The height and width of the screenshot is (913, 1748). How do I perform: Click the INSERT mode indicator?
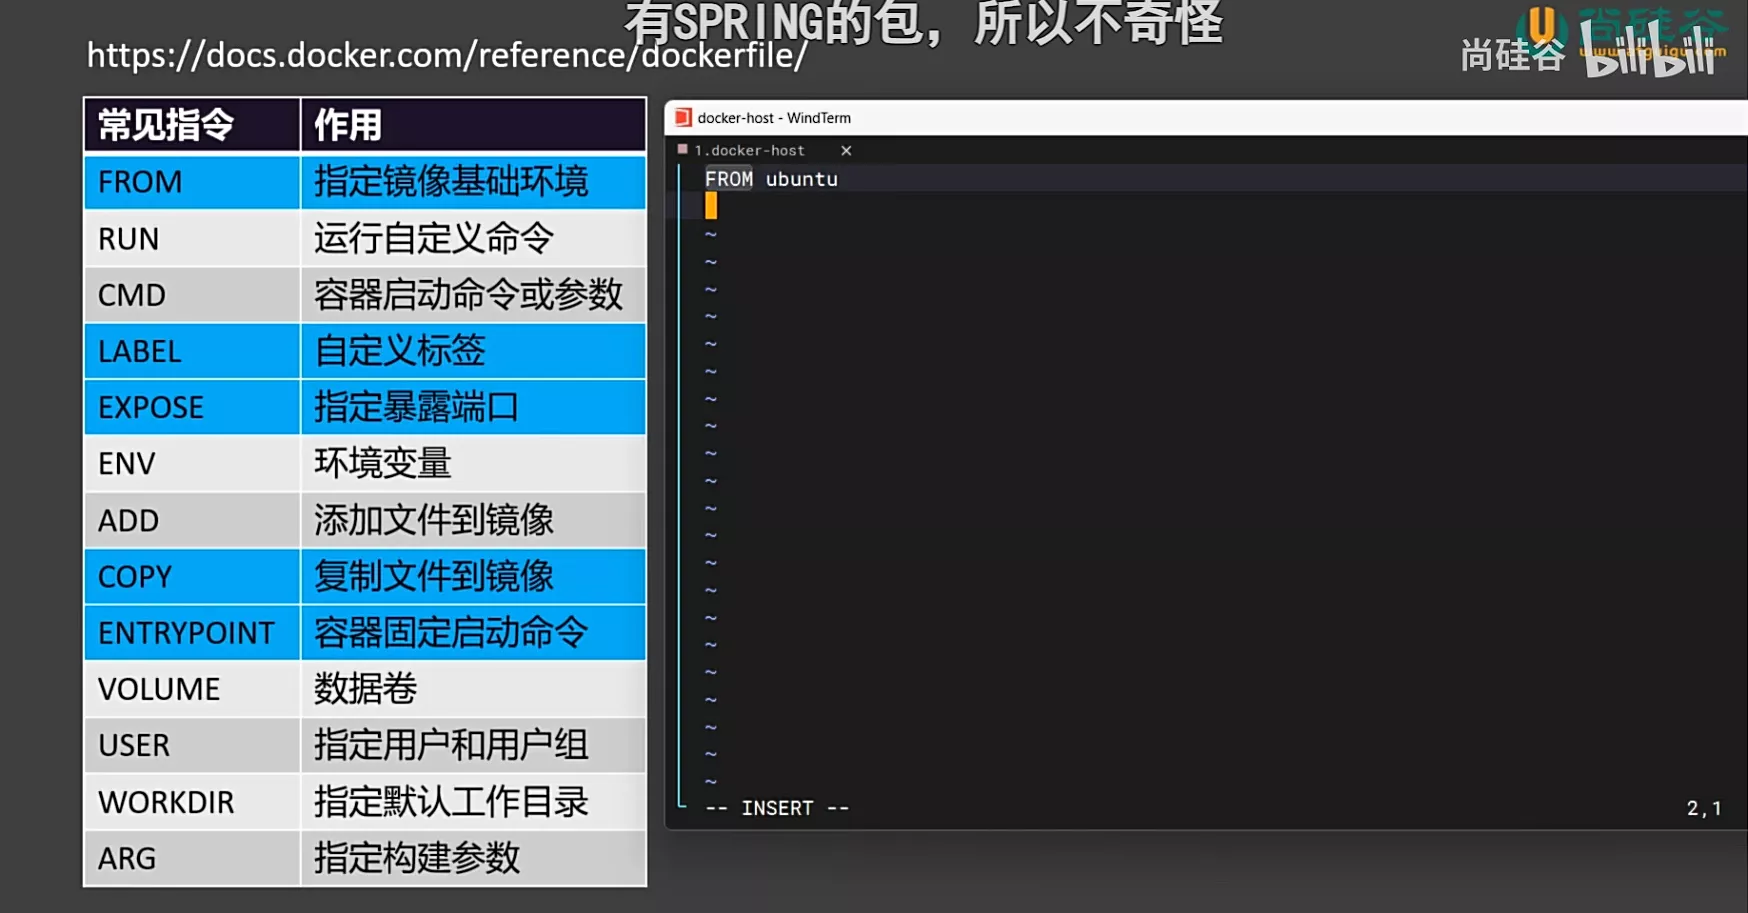[777, 808]
